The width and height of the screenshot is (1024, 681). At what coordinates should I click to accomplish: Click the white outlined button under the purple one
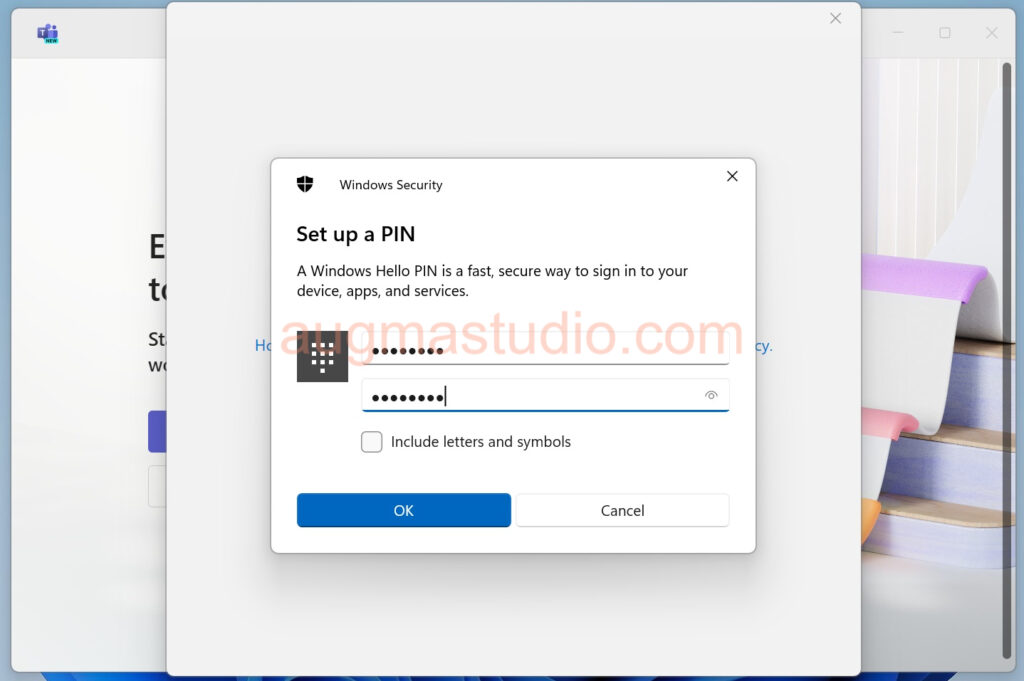click(157, 486)
